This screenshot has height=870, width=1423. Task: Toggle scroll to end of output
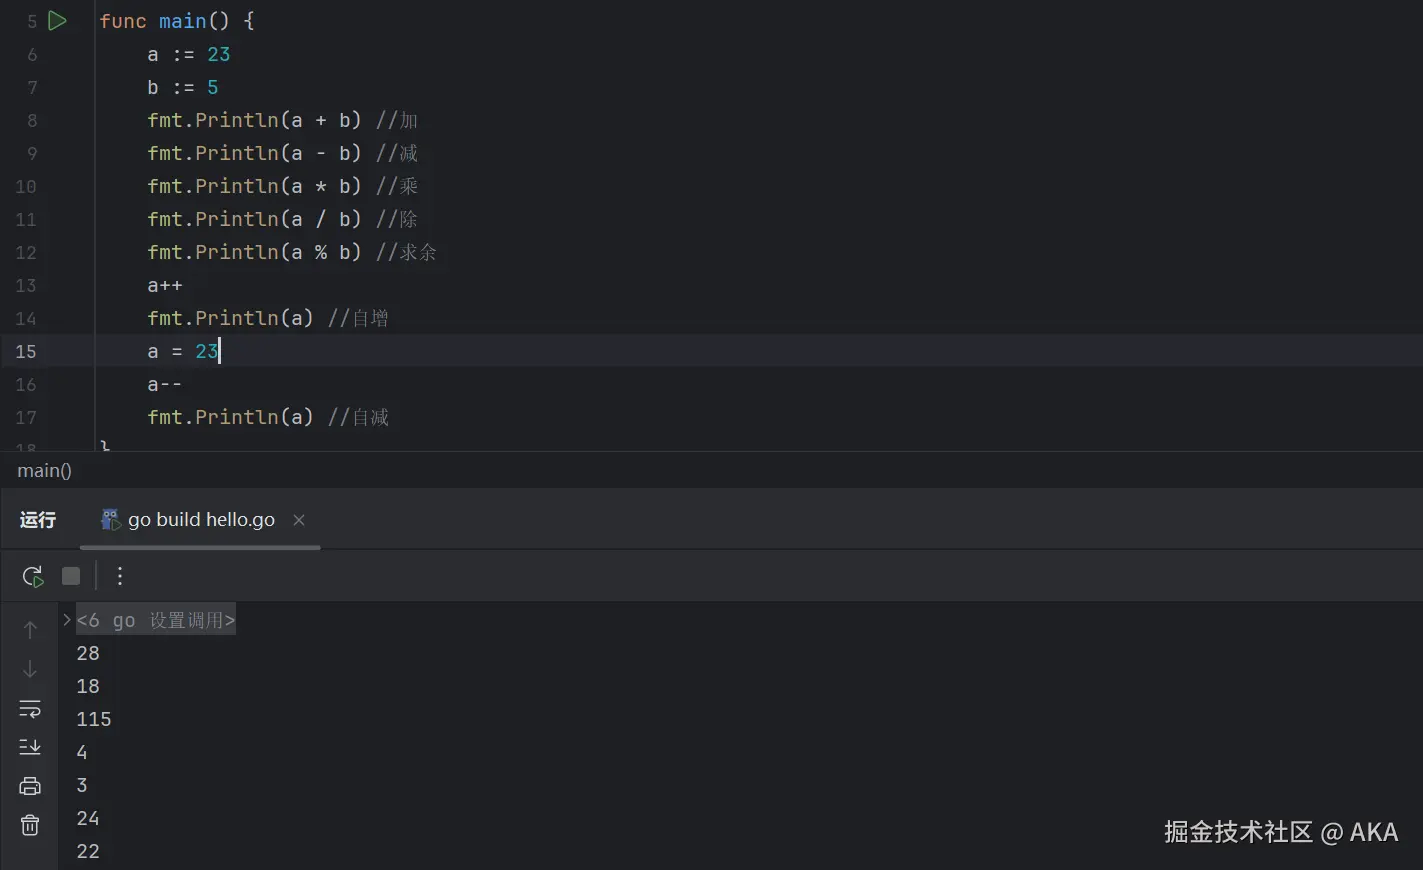(30, 747)
